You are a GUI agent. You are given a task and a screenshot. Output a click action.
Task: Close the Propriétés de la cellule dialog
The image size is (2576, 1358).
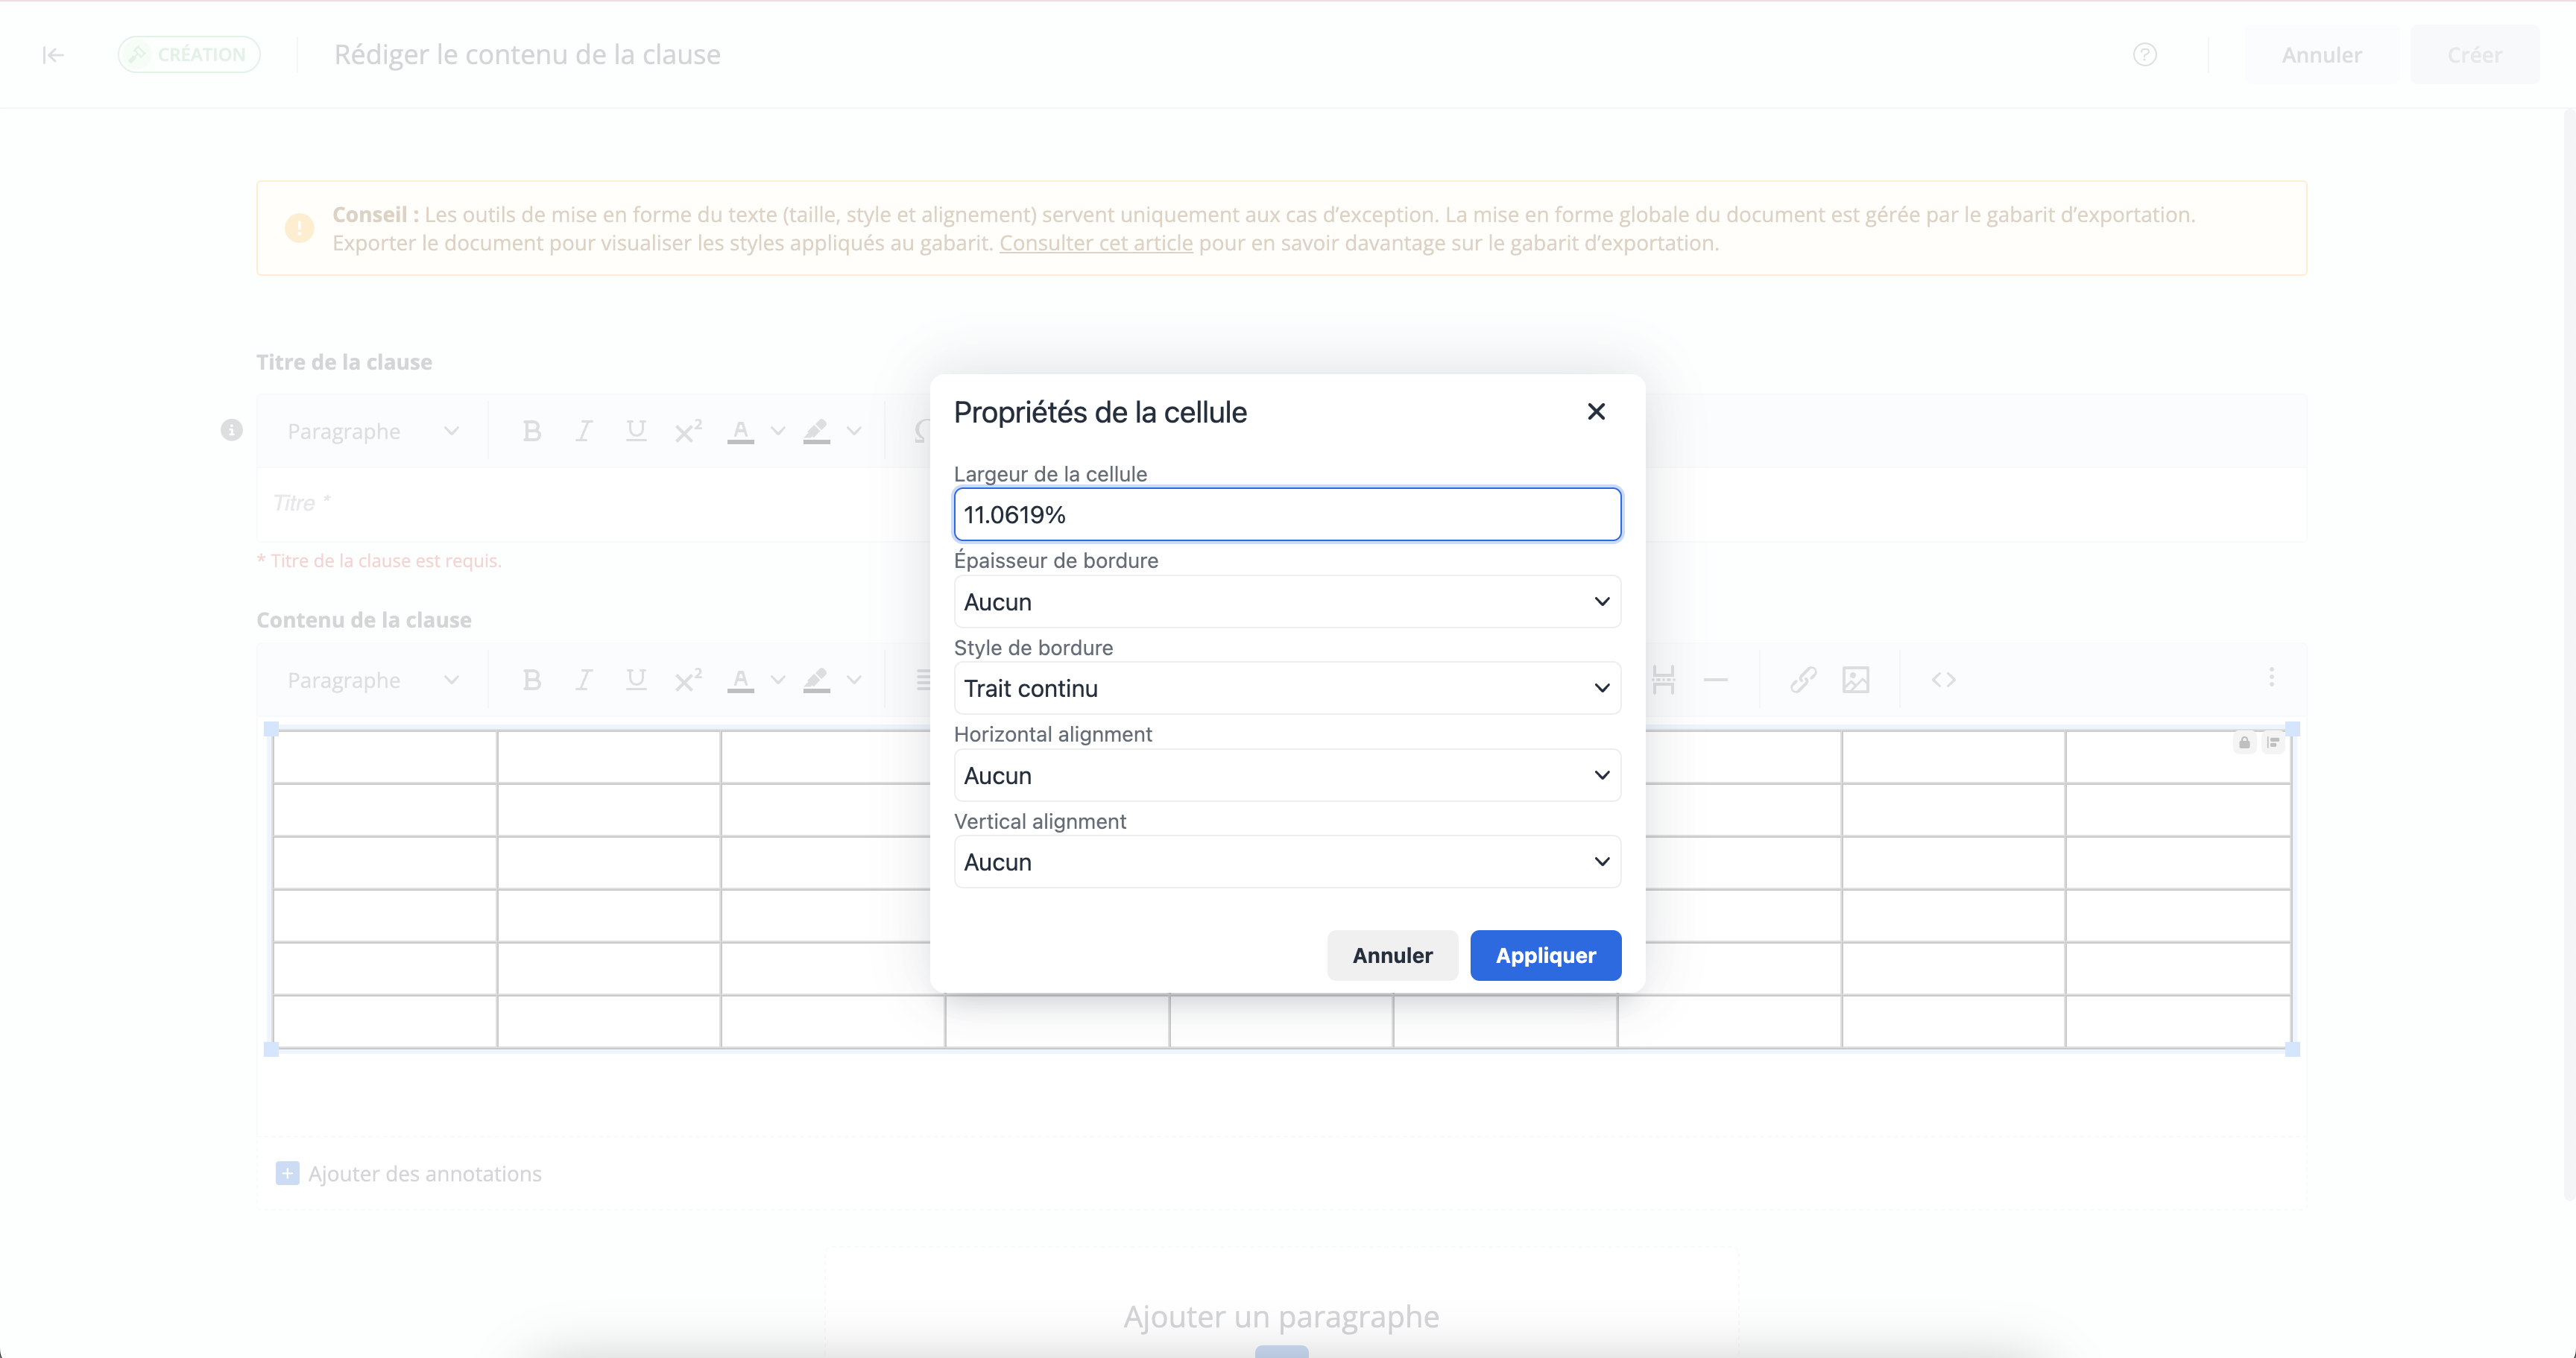click(x=1596, y=412)
